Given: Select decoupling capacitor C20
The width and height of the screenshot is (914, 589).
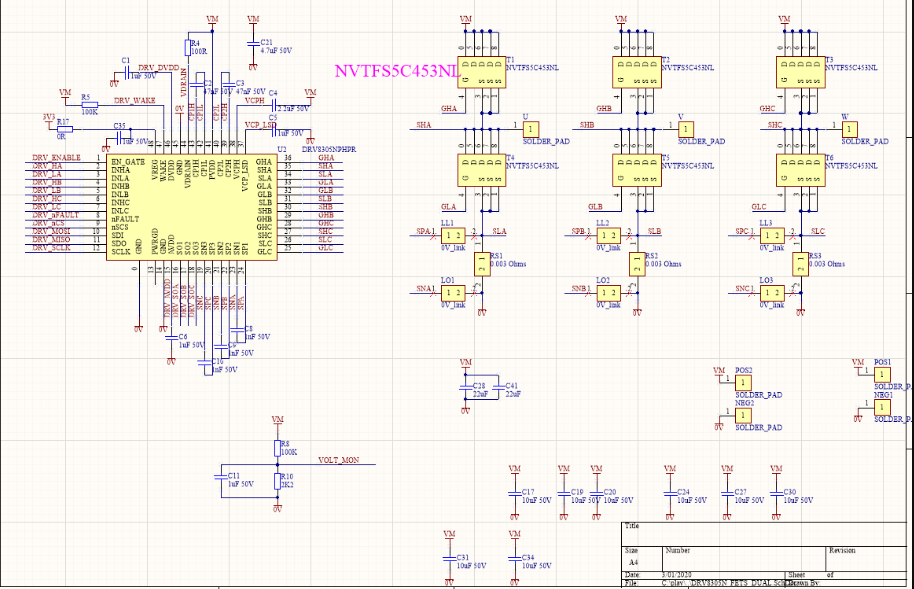Looking at the screenshot, I should point(596,493).
